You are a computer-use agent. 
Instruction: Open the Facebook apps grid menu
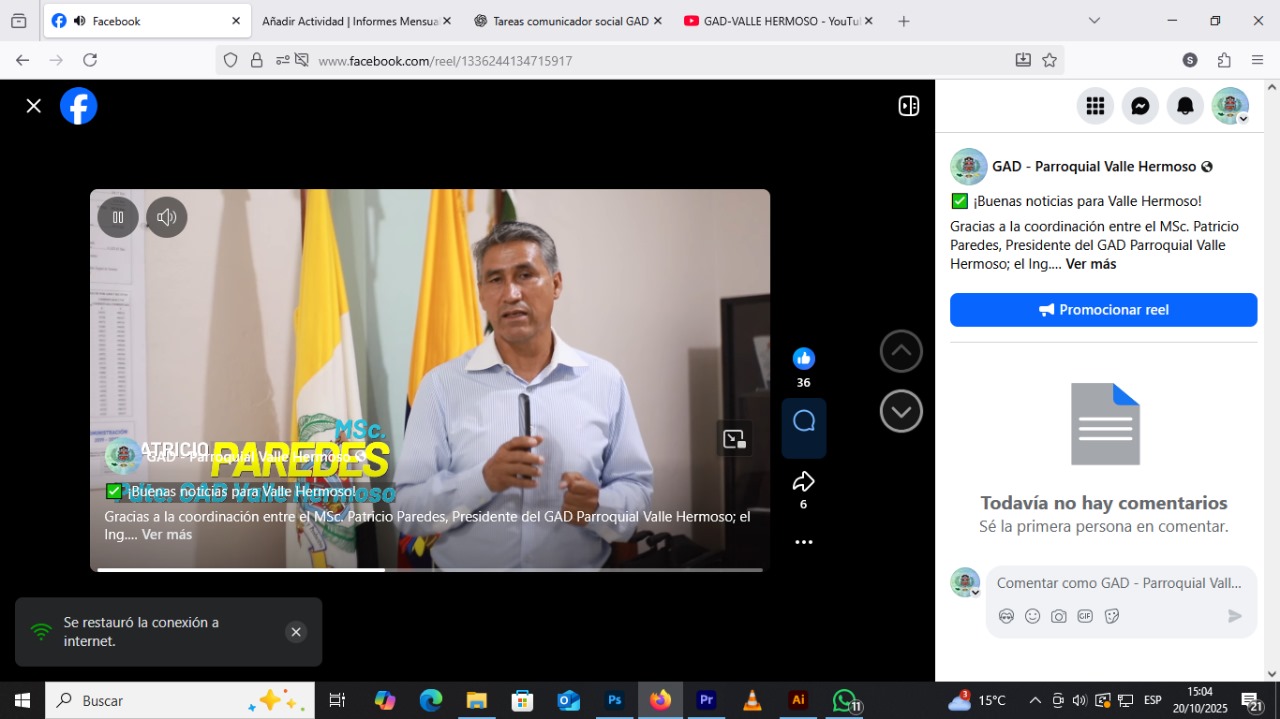coord(1095,106)
